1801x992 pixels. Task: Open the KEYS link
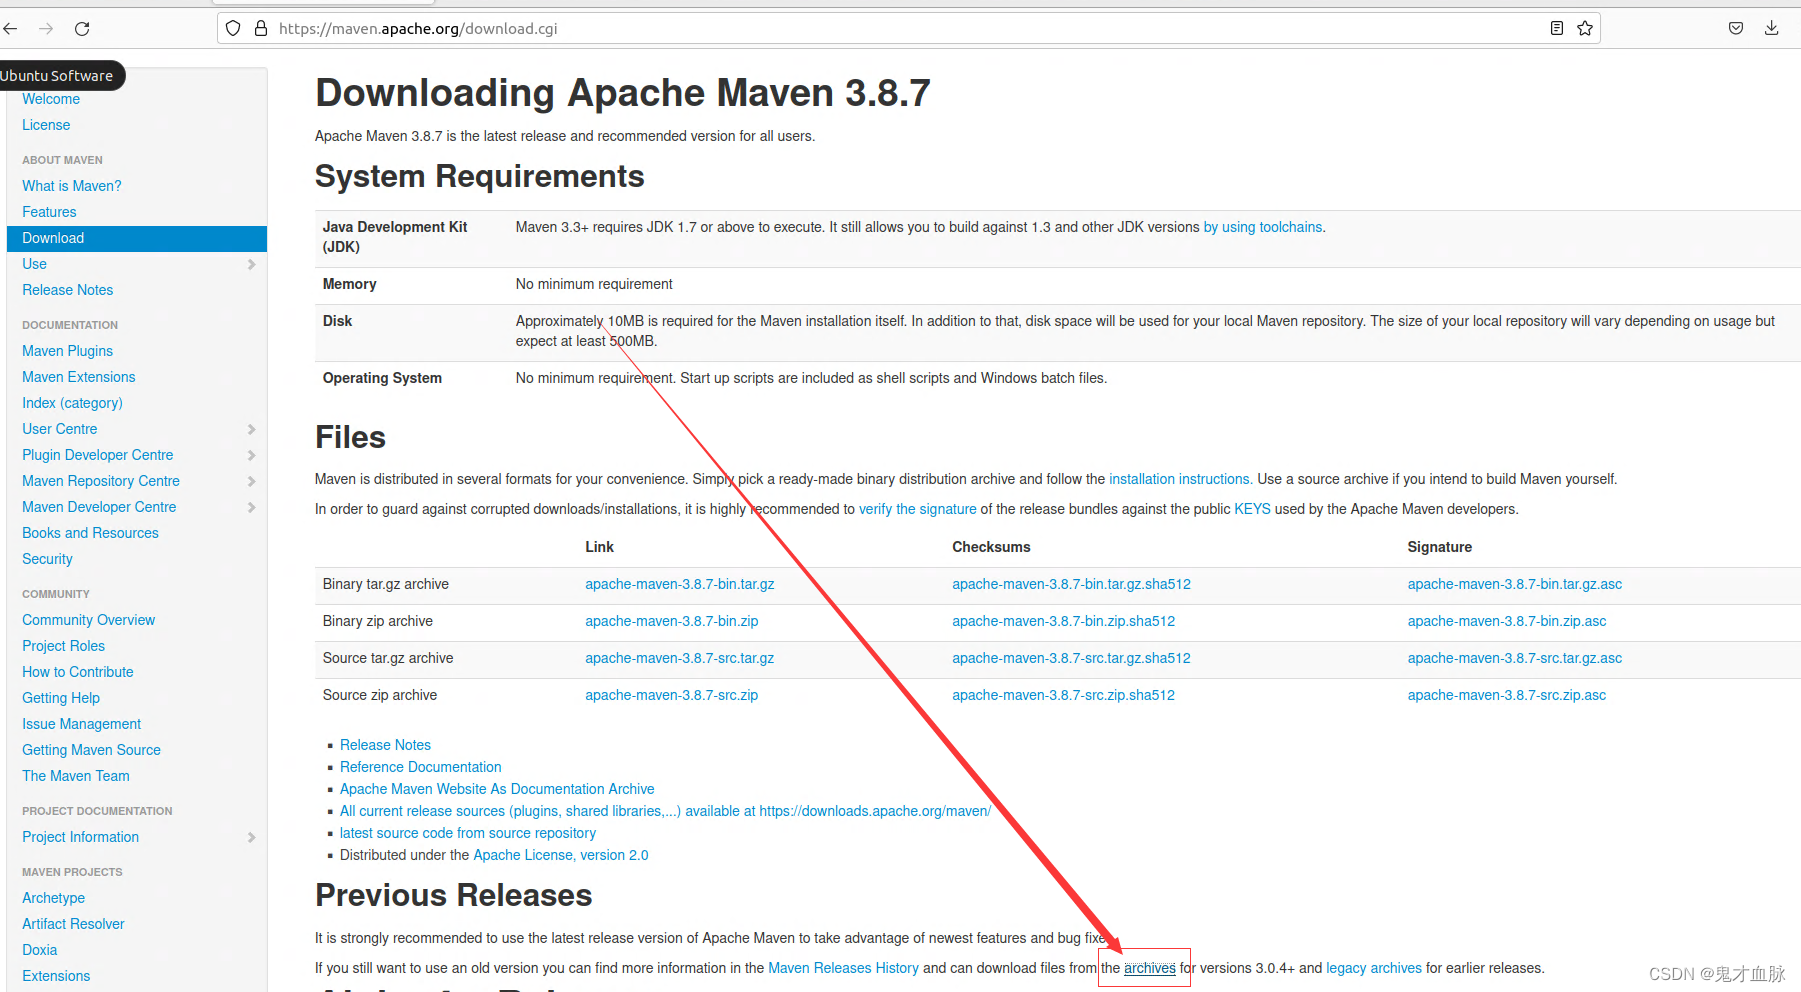click(x=1252, y=509)
